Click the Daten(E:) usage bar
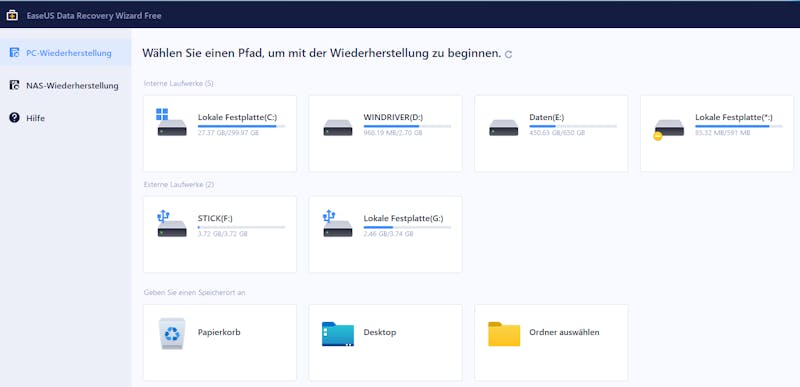Image resolution: width=800 pixels, height=387 pixels. coord(572,126)
